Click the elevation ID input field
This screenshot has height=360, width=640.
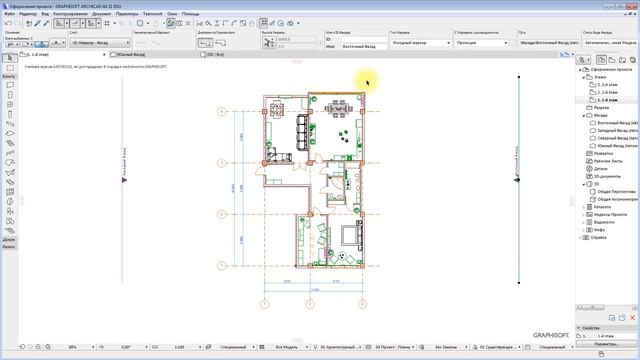(364, 40)
